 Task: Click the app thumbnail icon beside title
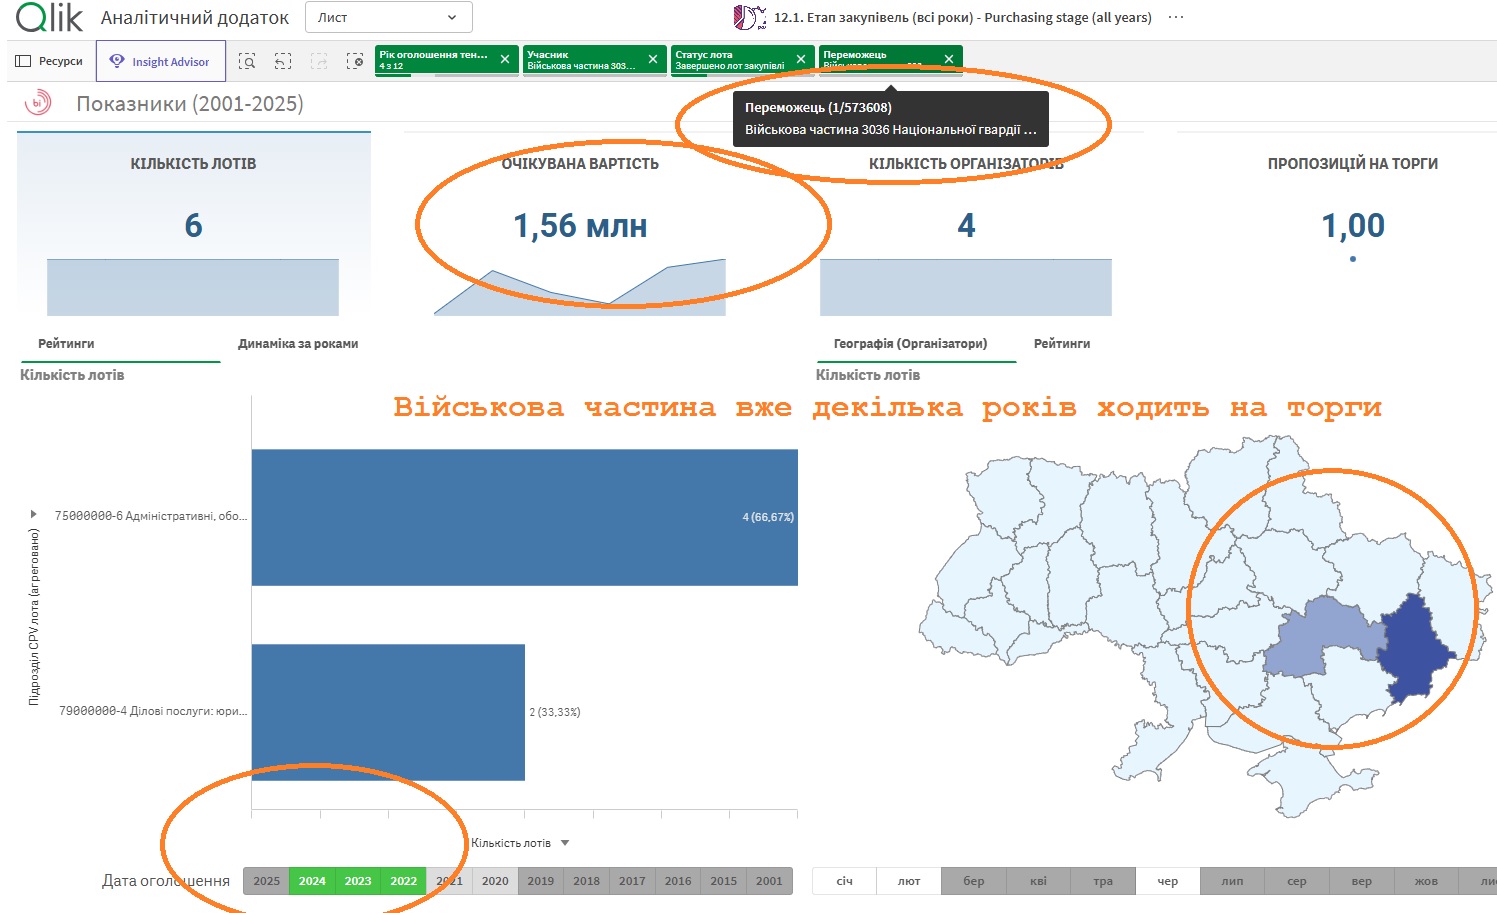(x=750, y=17)
